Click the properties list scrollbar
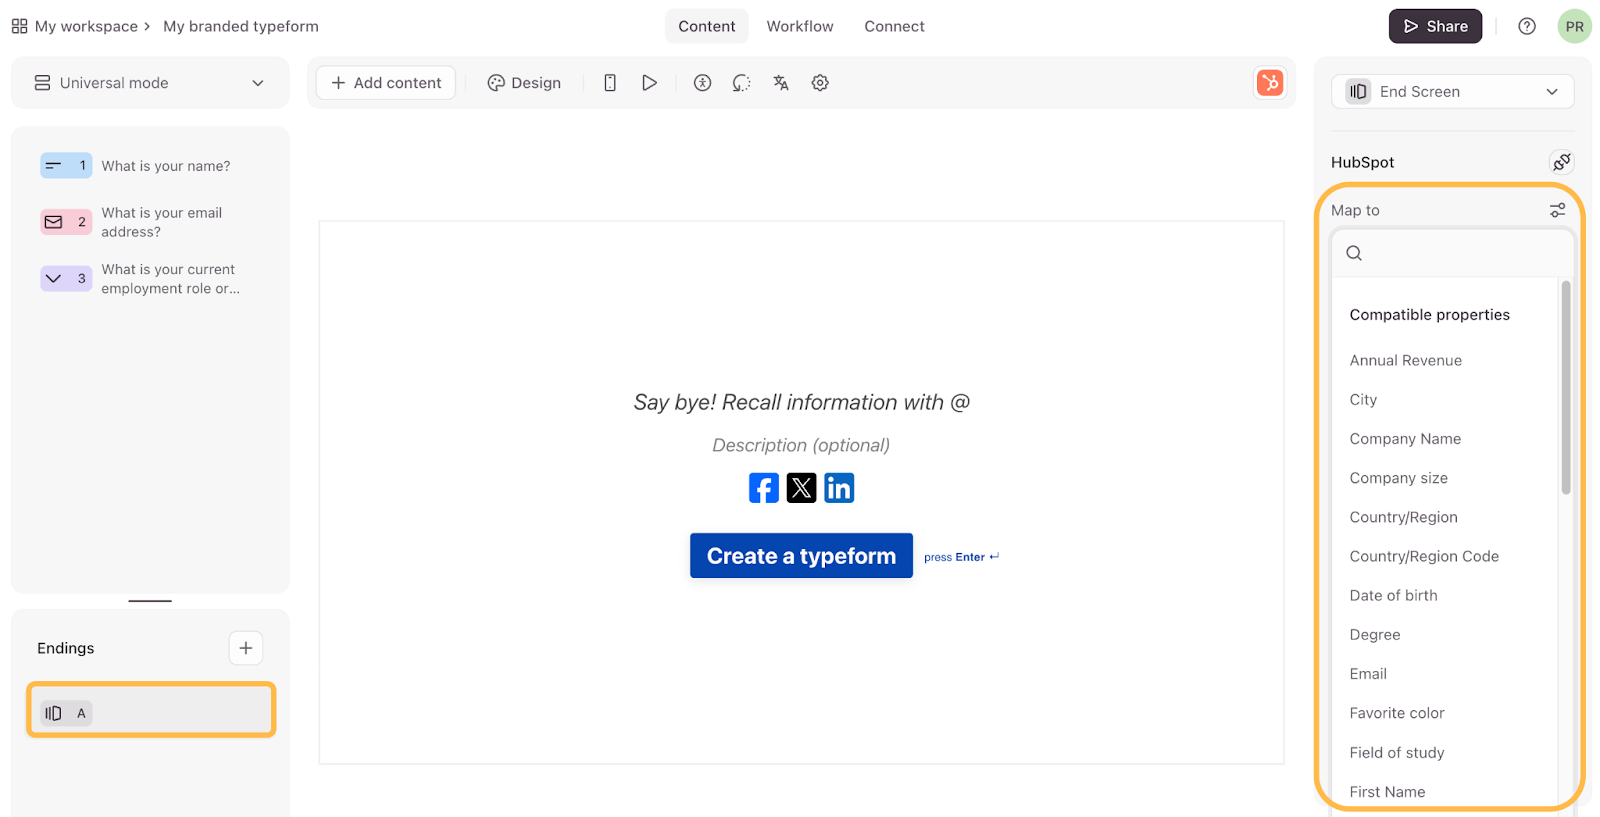 point(1566,387)
